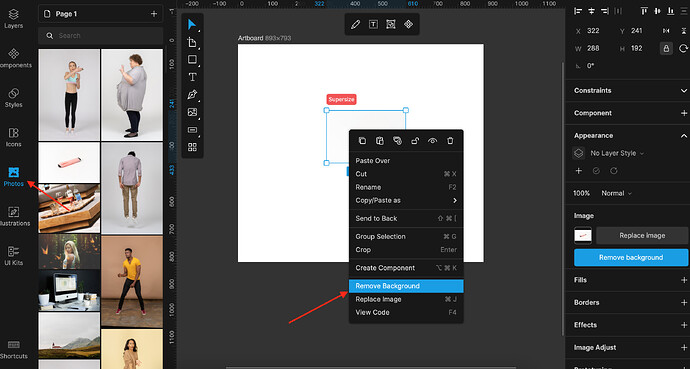Click the T text icon above artboard
This screenshot has height=369, width=690.
coord(373,25)
